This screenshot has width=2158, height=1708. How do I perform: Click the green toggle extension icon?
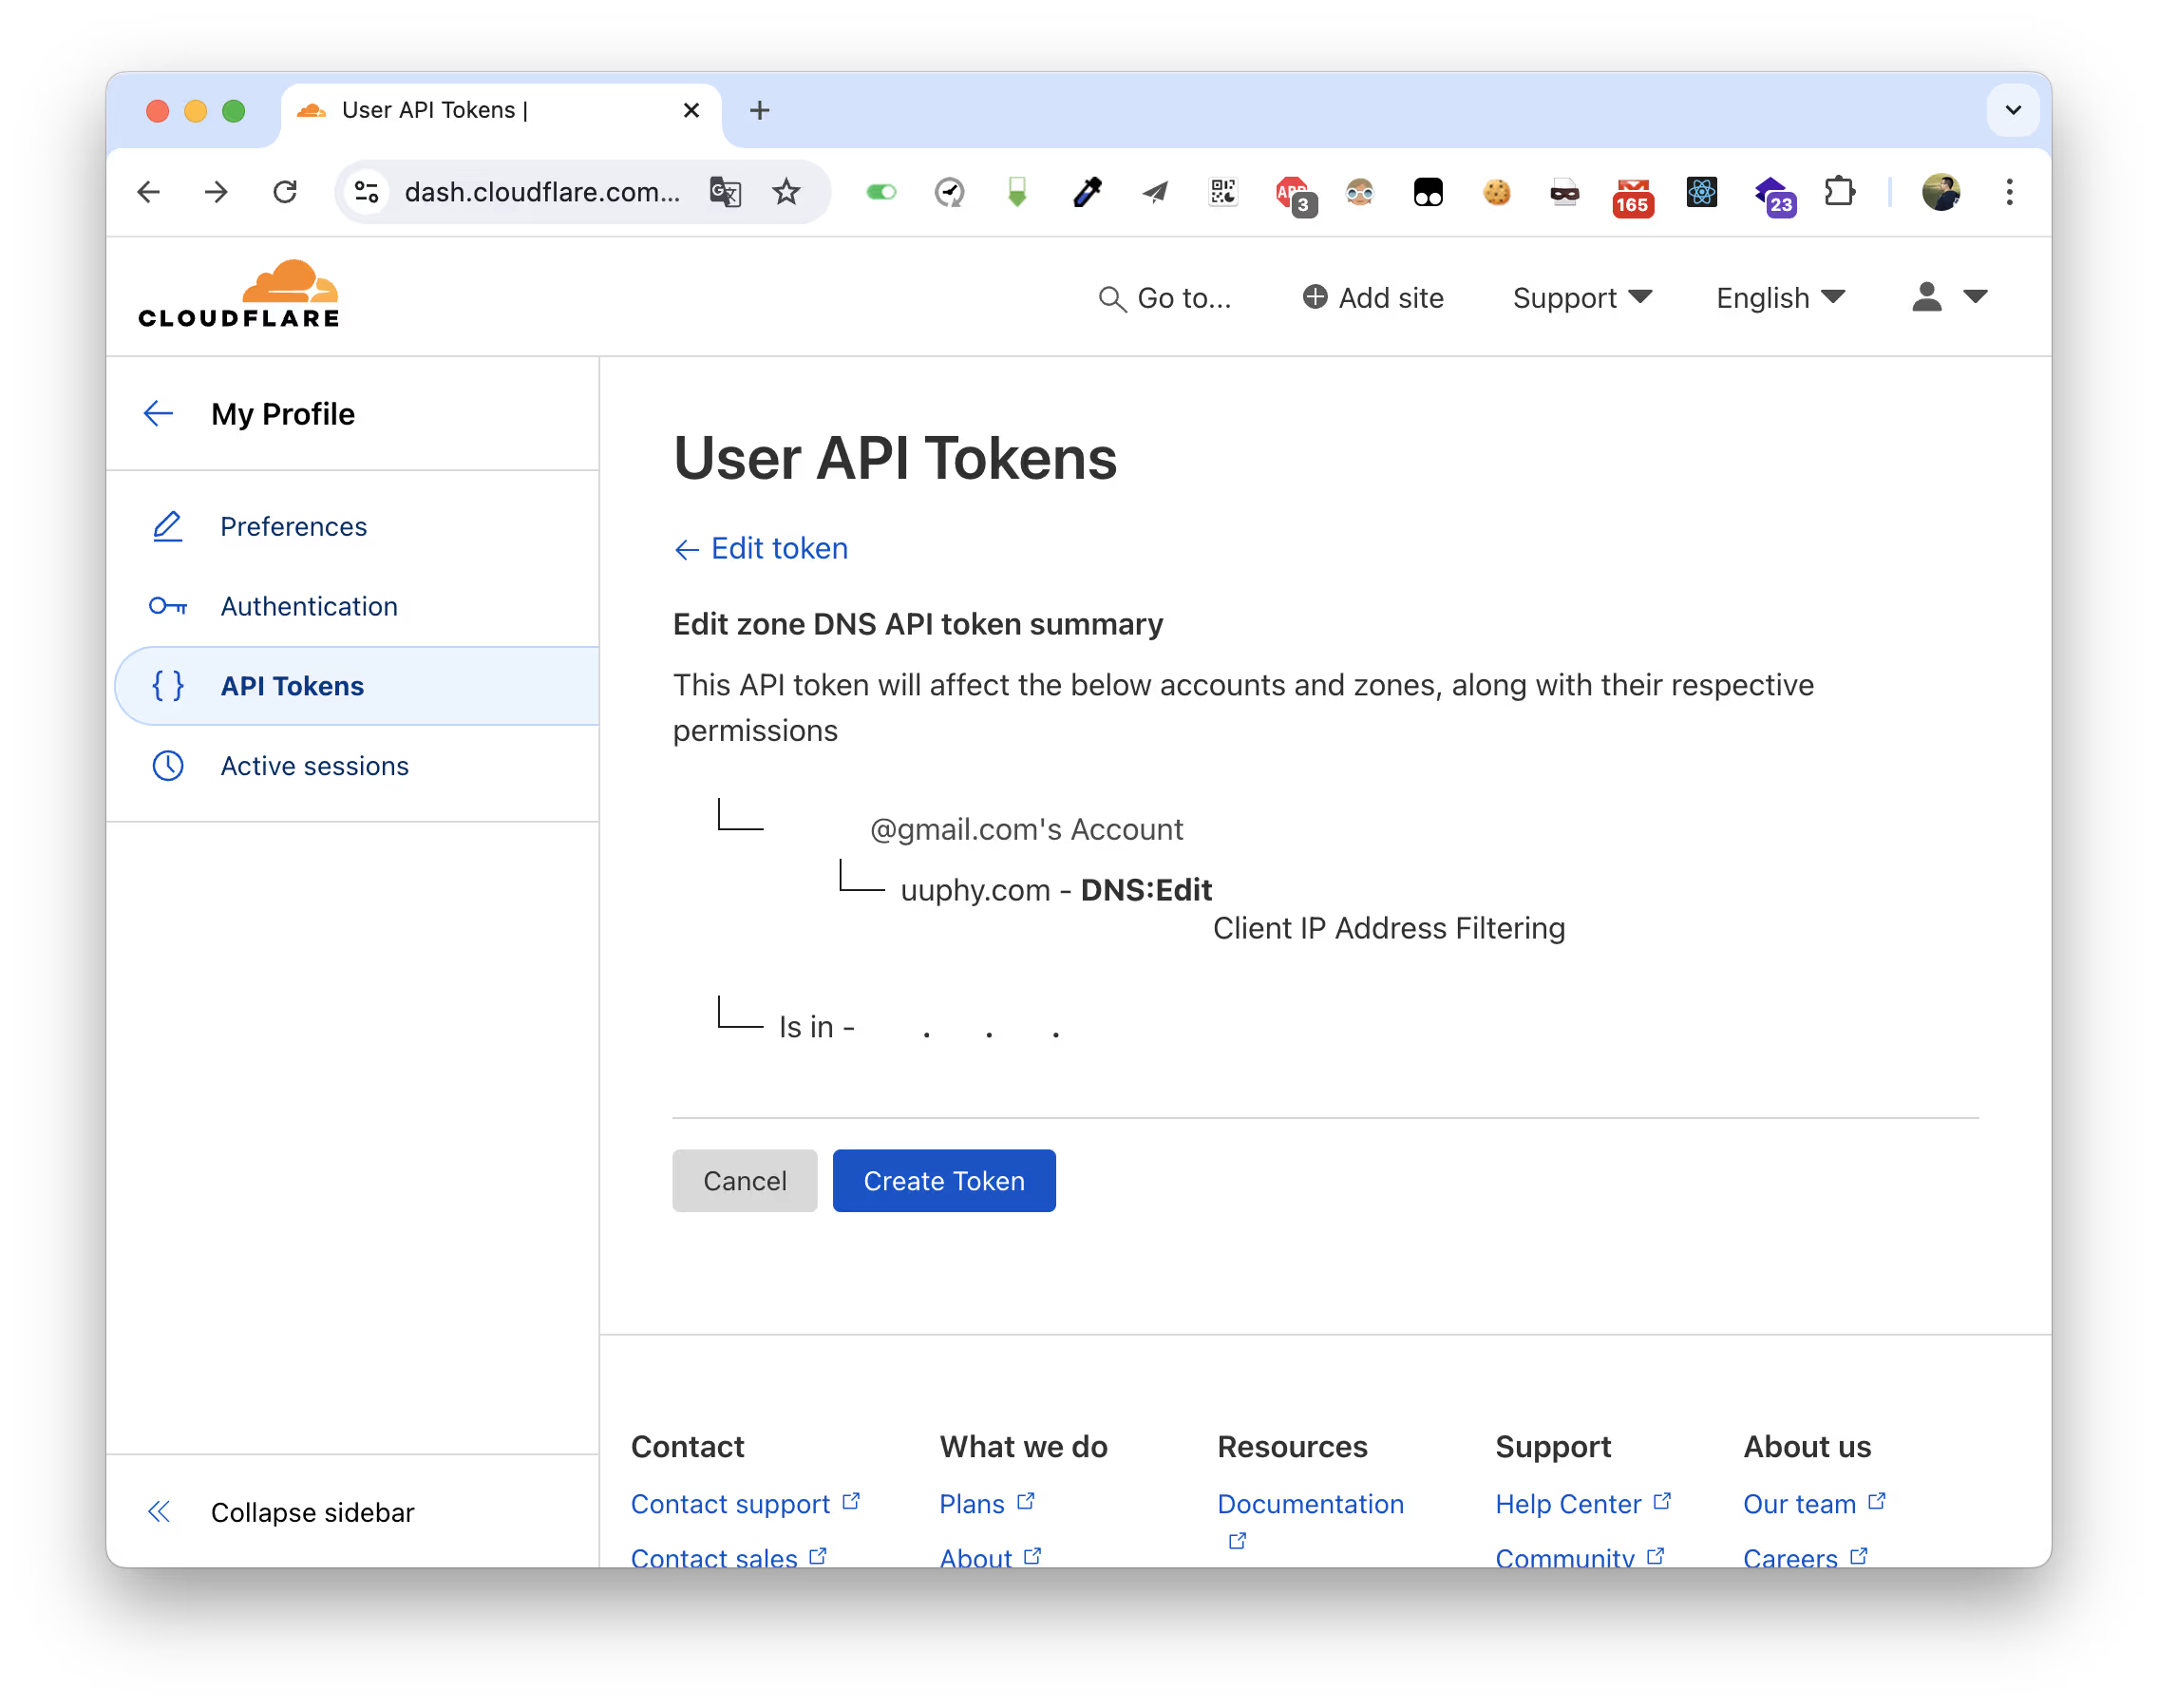pyautogui.click(x=881, y=192)
